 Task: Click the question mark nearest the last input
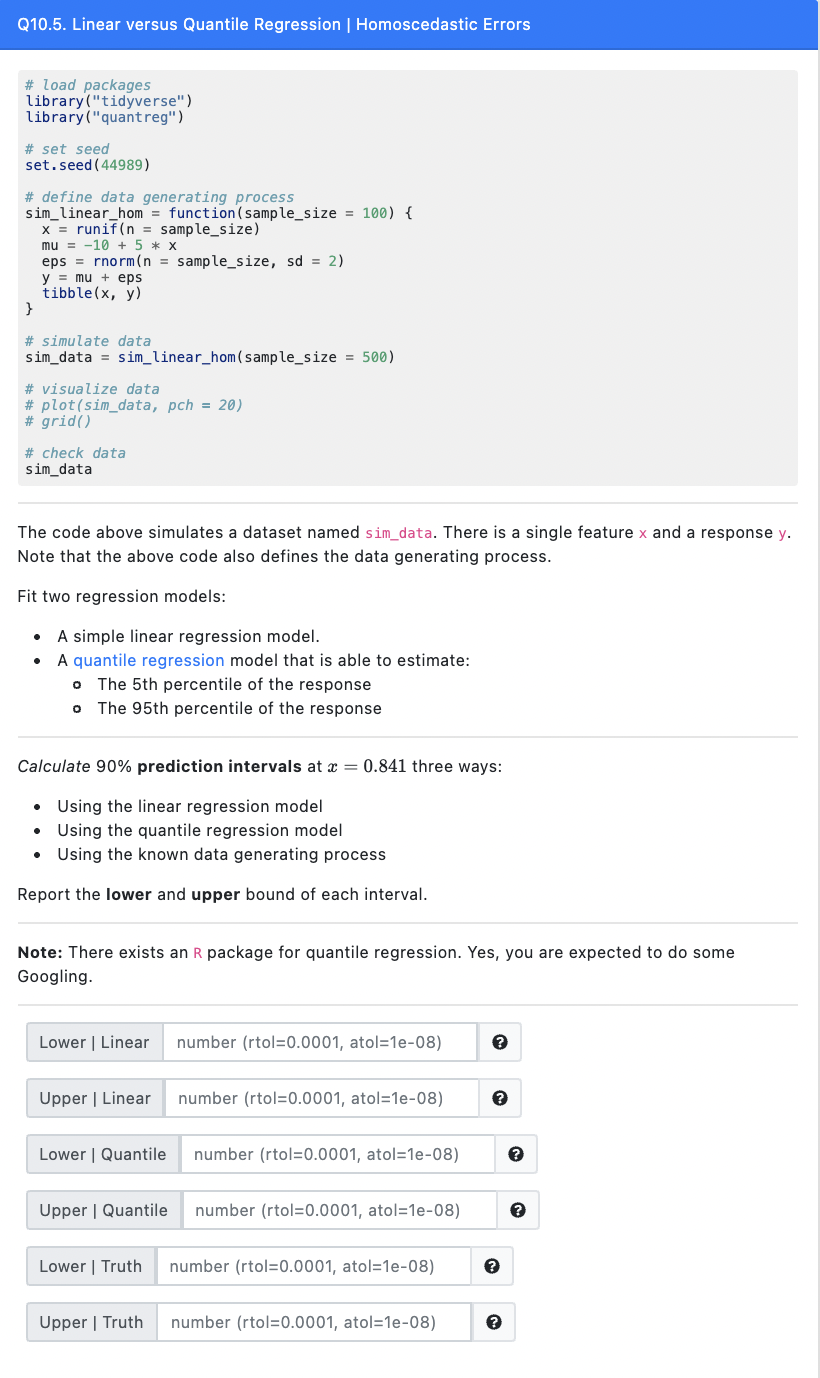494,1322
